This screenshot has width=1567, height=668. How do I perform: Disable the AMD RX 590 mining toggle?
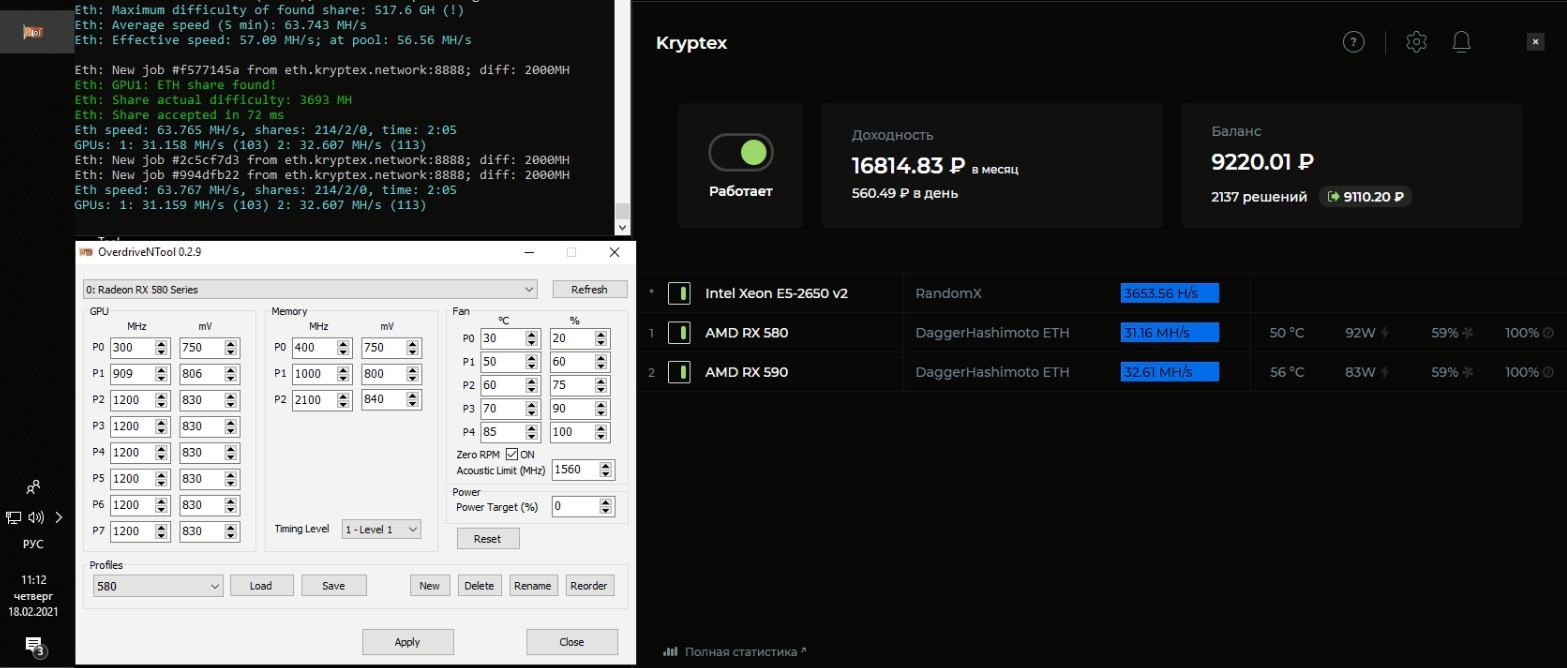tap(679, 372)
